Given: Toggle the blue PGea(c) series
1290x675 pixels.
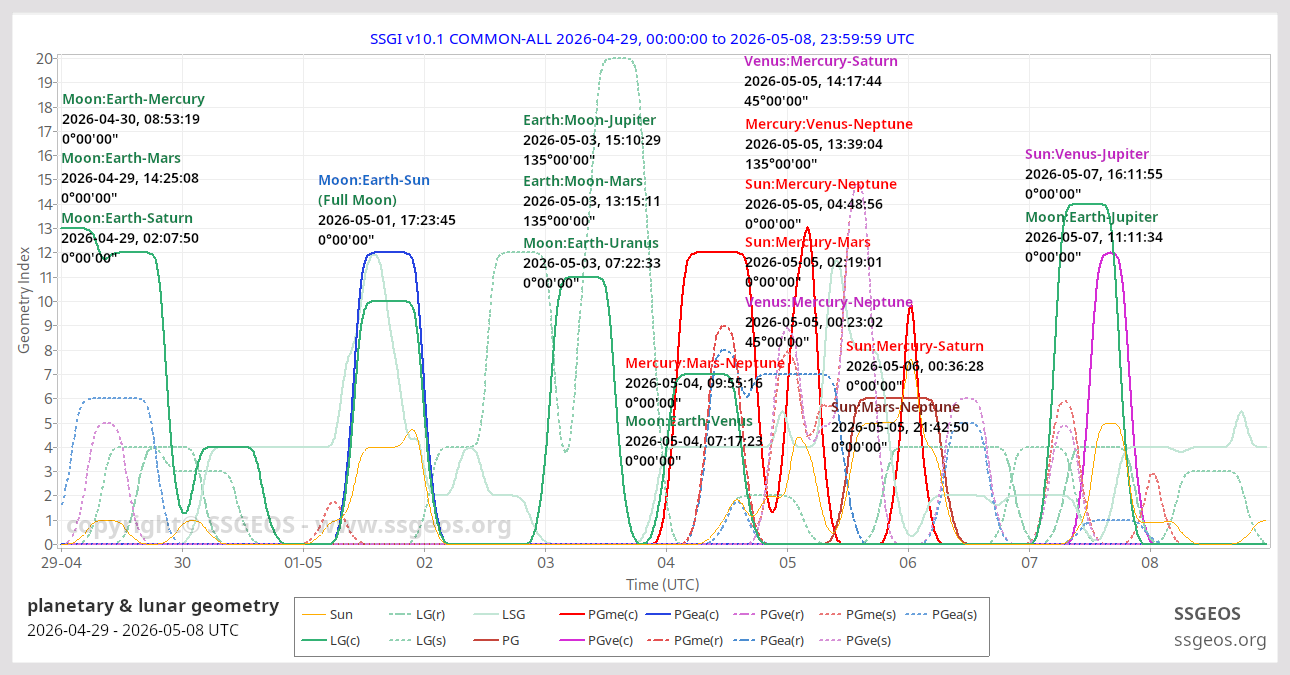Looking at the screenshot, I should [681, 614].
